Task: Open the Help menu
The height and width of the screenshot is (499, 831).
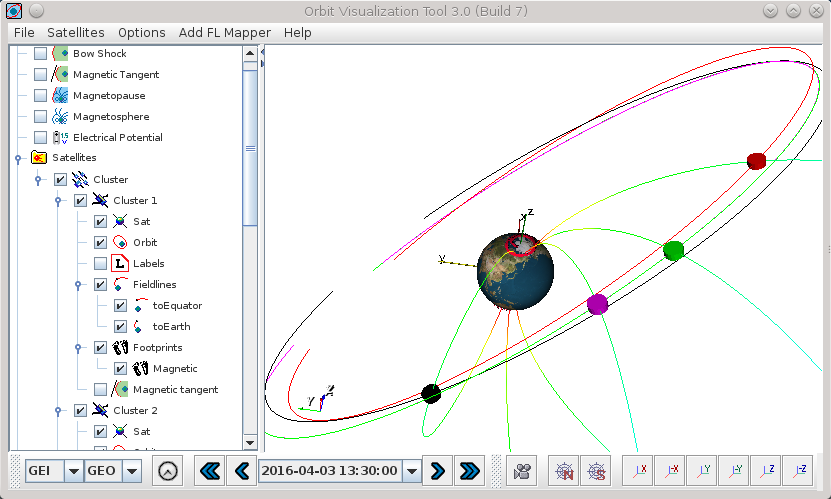Action: [x=297, y=33]
